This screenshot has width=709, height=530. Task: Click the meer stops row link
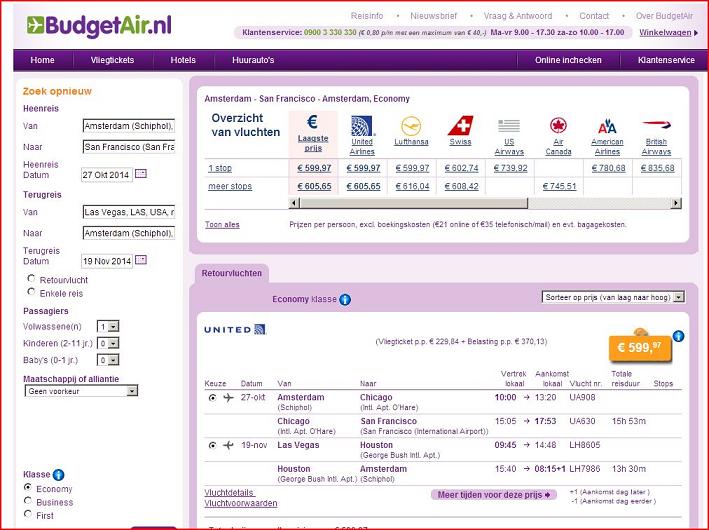[x=230, y=186]
